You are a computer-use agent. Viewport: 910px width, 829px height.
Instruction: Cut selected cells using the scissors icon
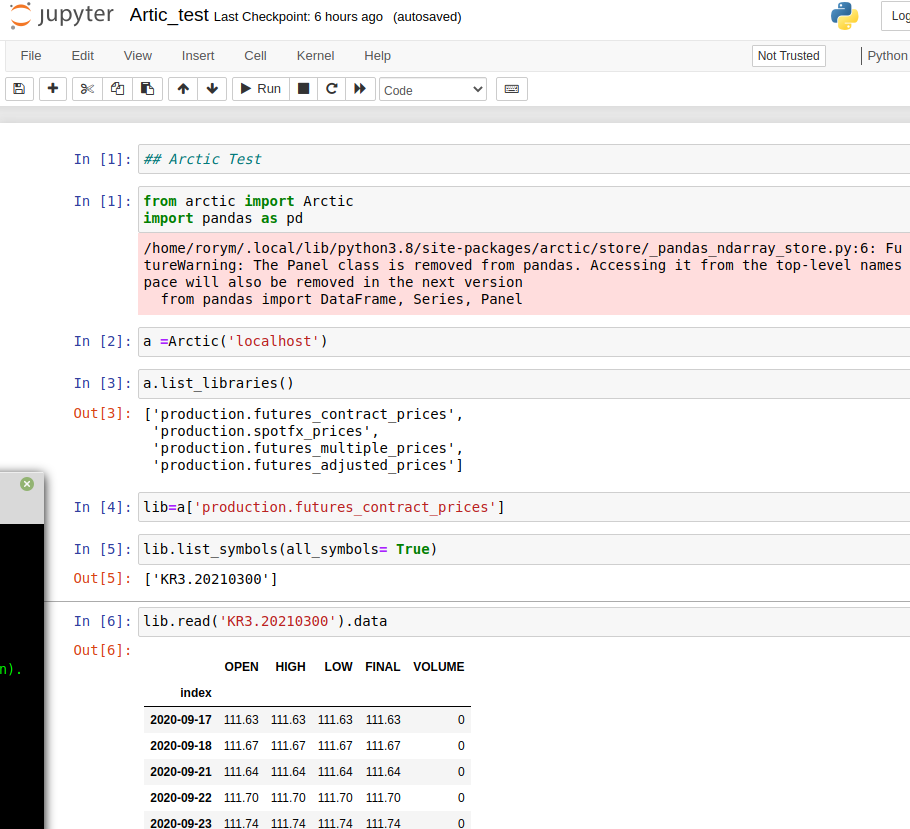click(86, 89)
